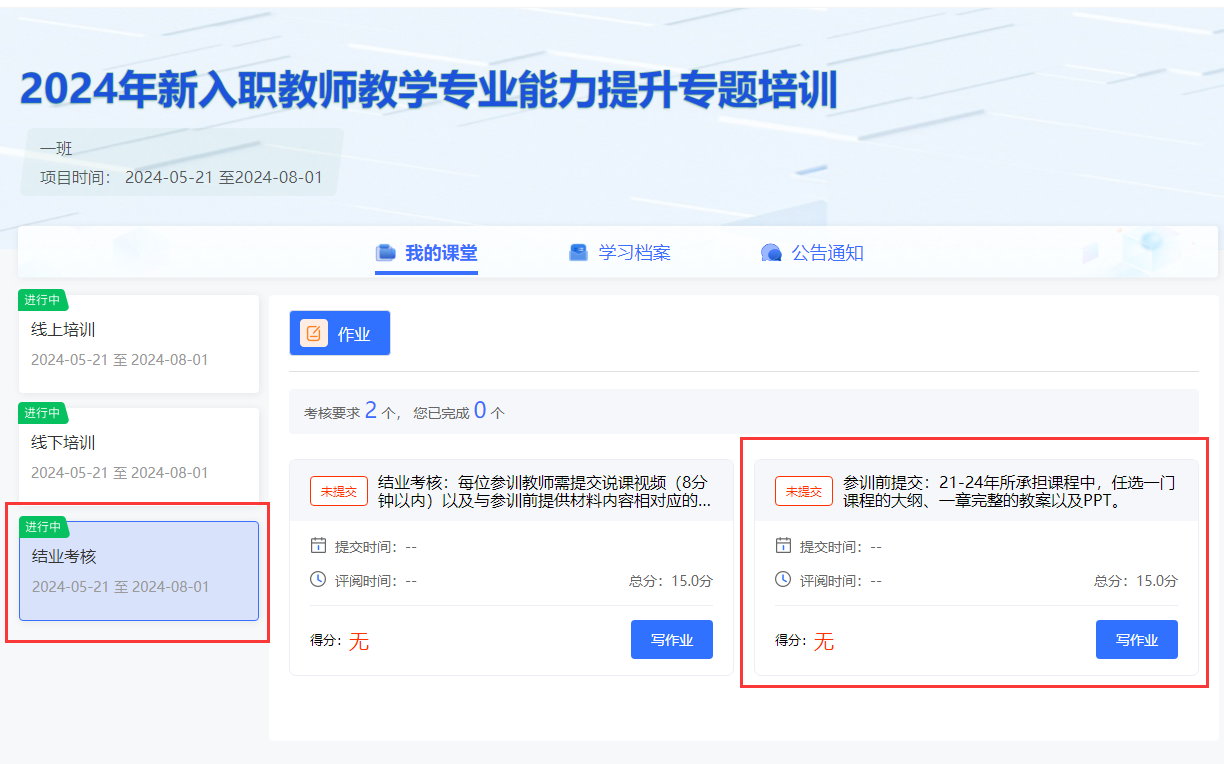The width and height of the screenshot is (1224, 764).
Task: Click 未提交 badge on 结业考核 assignment
Action: point(339,491)
